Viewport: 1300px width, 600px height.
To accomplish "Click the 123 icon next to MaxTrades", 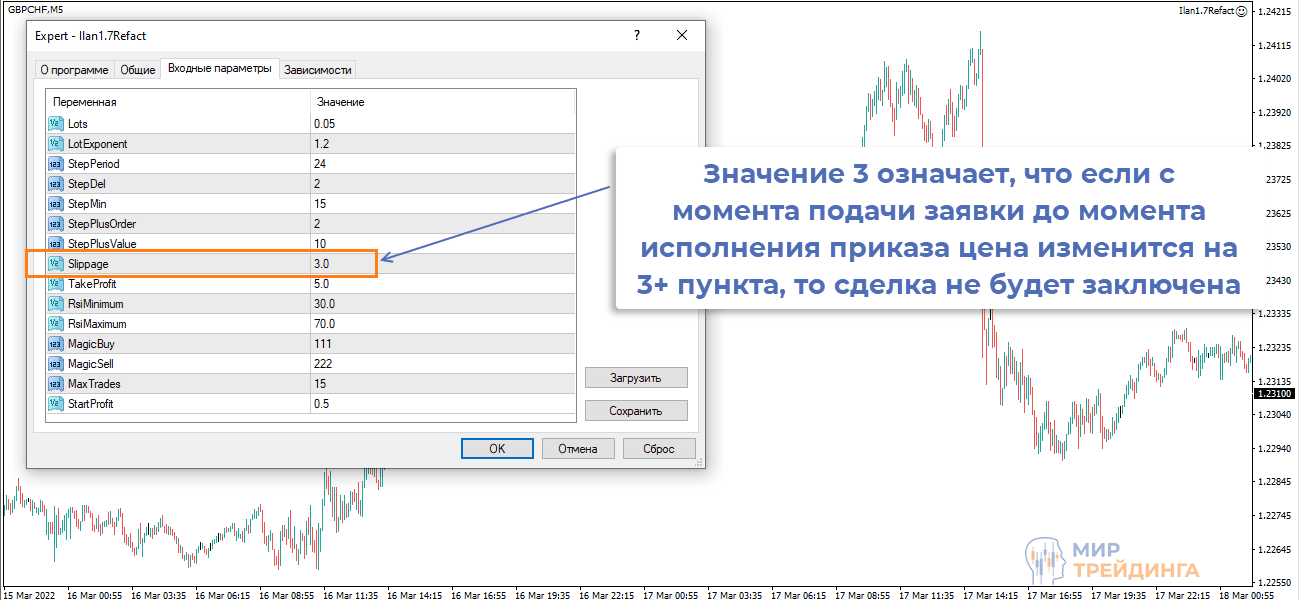I will click(55, 383).
